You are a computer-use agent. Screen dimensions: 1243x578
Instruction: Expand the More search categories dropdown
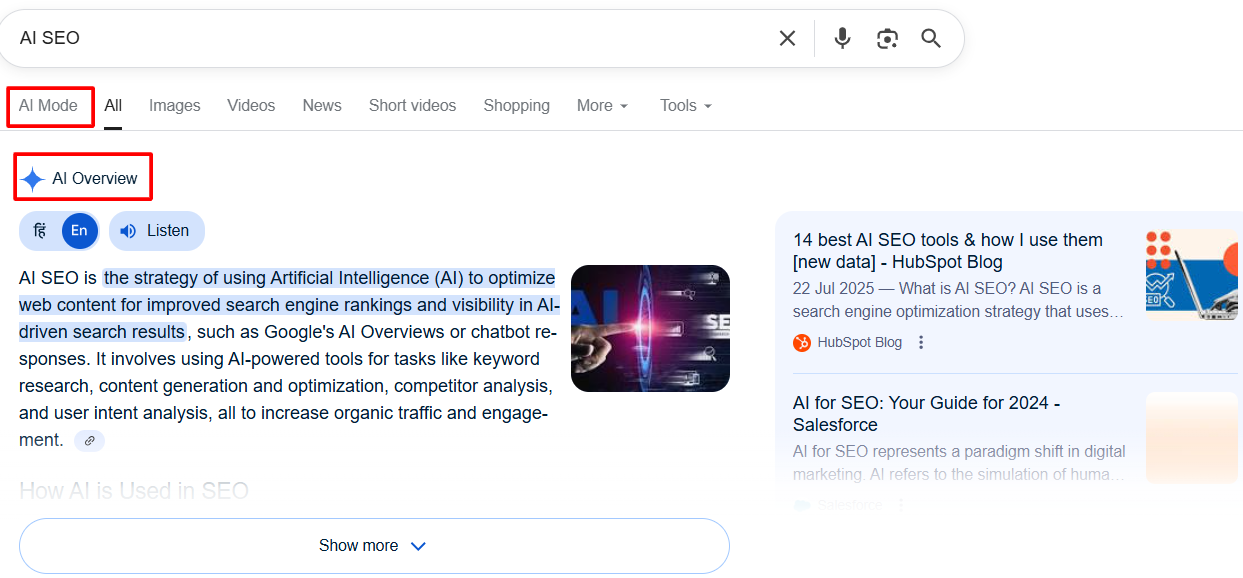coord(602,106)
